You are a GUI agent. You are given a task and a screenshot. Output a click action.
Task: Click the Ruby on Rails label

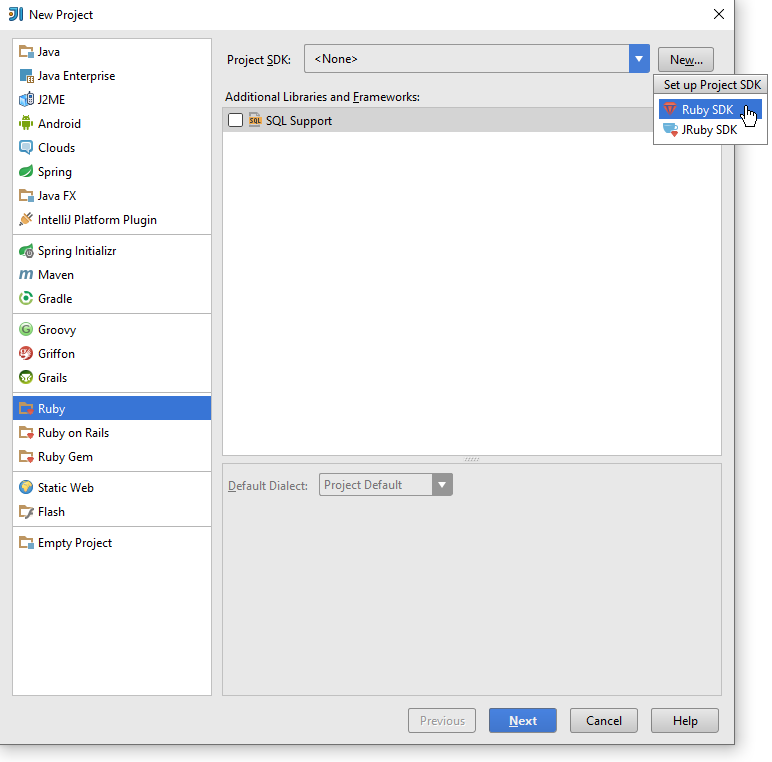click(x=73, y=433)
